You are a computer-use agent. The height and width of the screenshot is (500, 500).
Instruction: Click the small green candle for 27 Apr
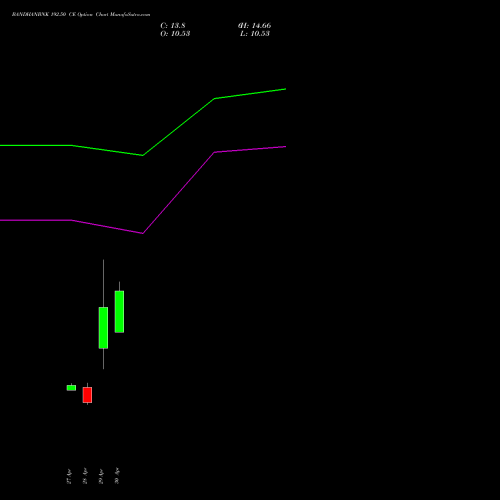(x=71, y=388)
